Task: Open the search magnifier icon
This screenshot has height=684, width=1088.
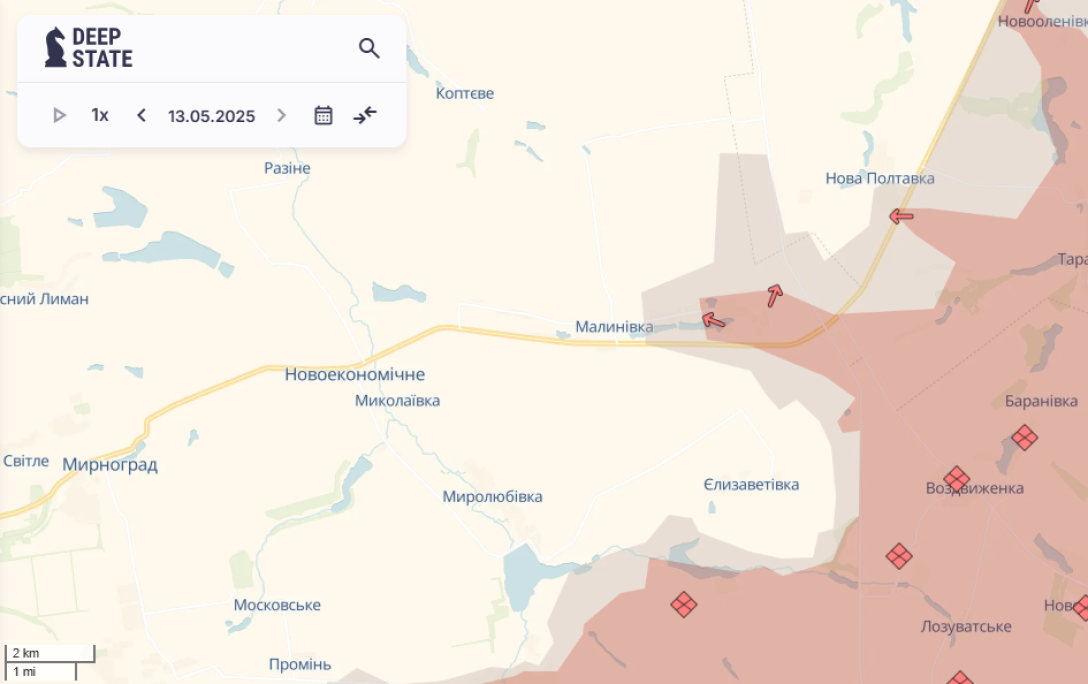Action: click(x=369, y=48)
